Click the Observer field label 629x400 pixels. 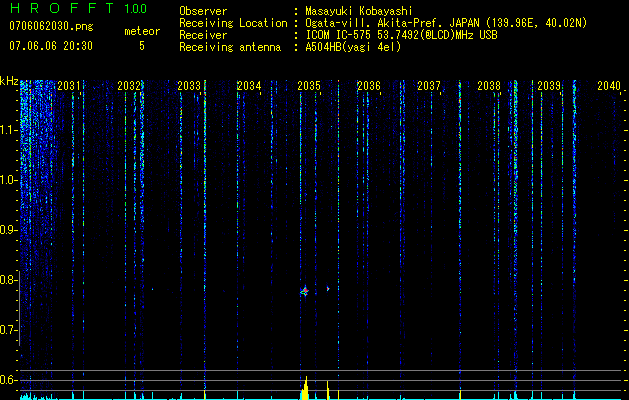203,11
